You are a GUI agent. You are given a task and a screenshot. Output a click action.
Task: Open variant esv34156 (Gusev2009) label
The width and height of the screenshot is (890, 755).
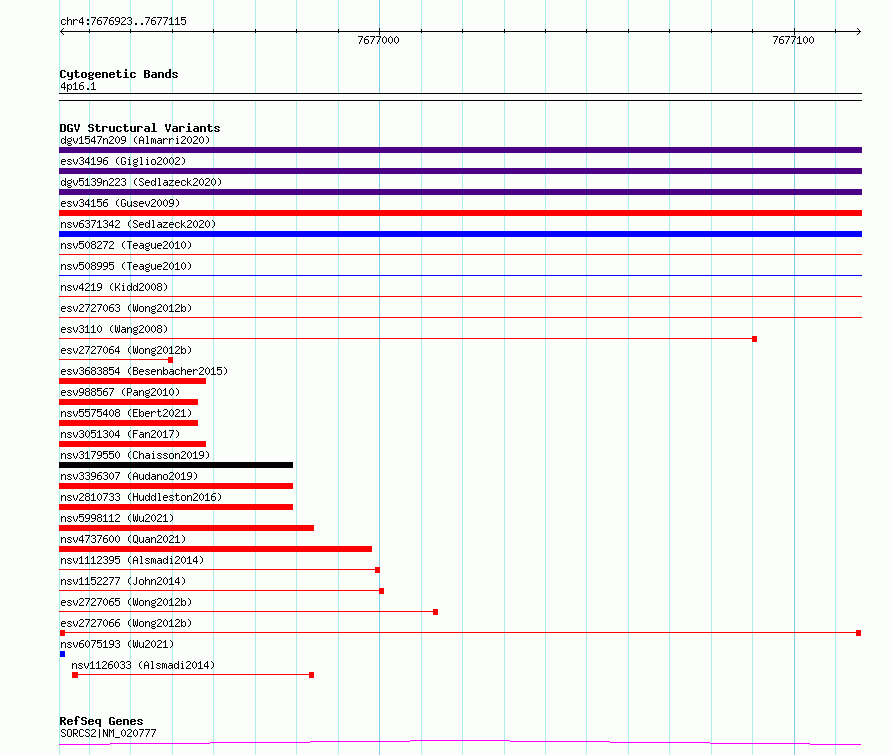(x=120, y=203)
